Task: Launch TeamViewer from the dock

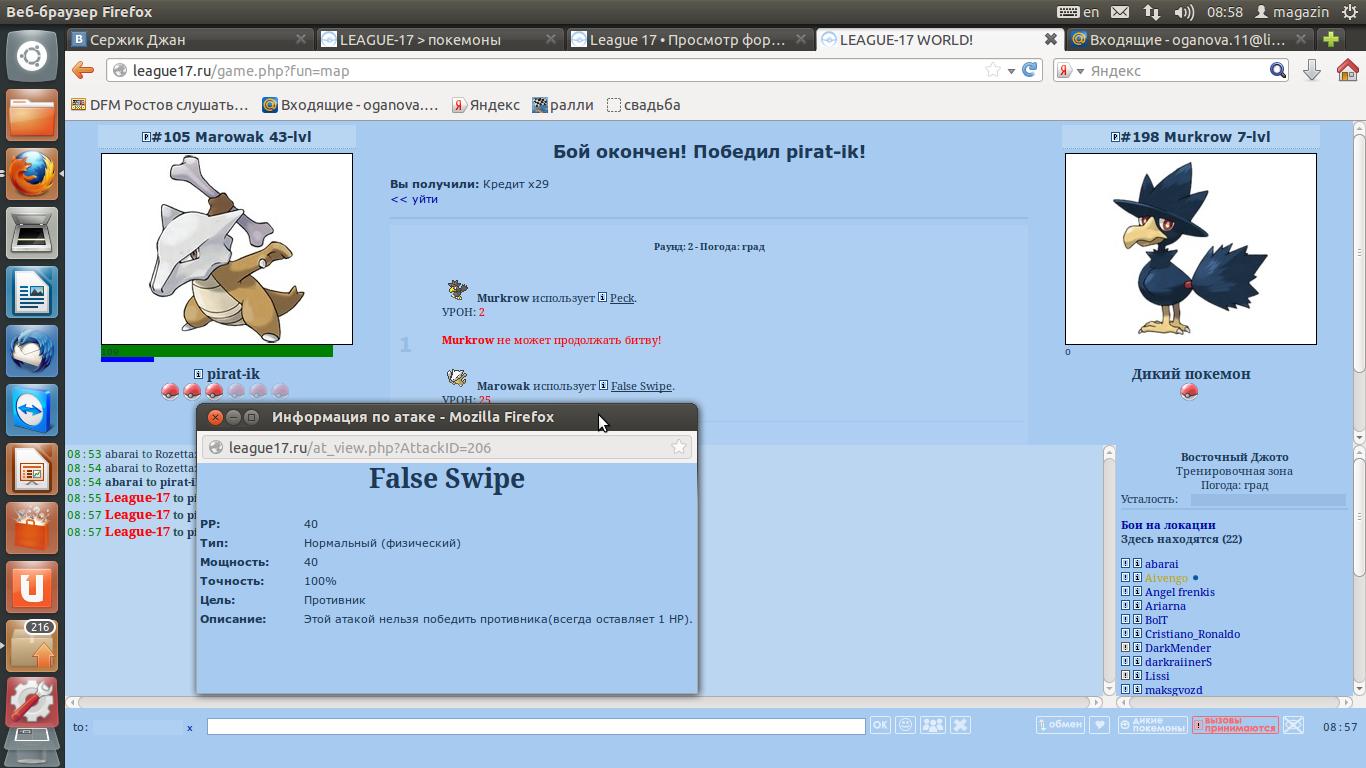Action: (x=32, y=411)
